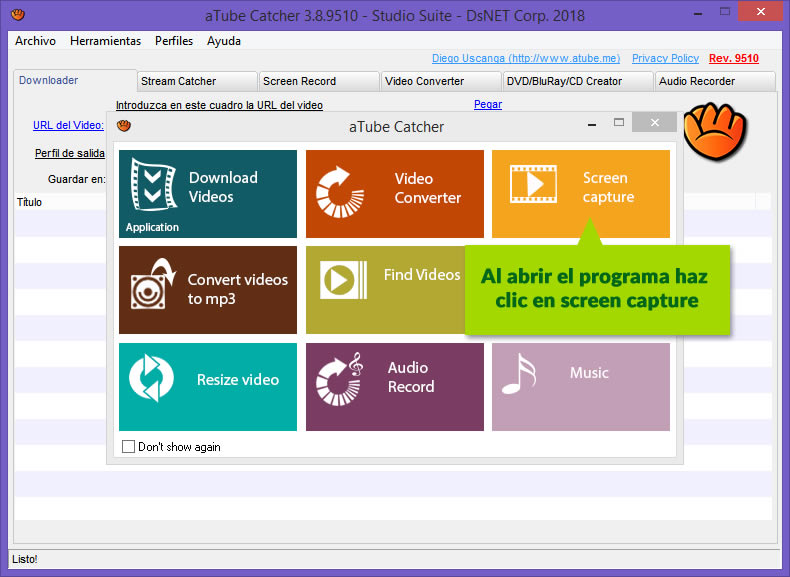Click the Video Converter tile label
The height and width of the screenshot is (577, 790).
click(428, 187)
